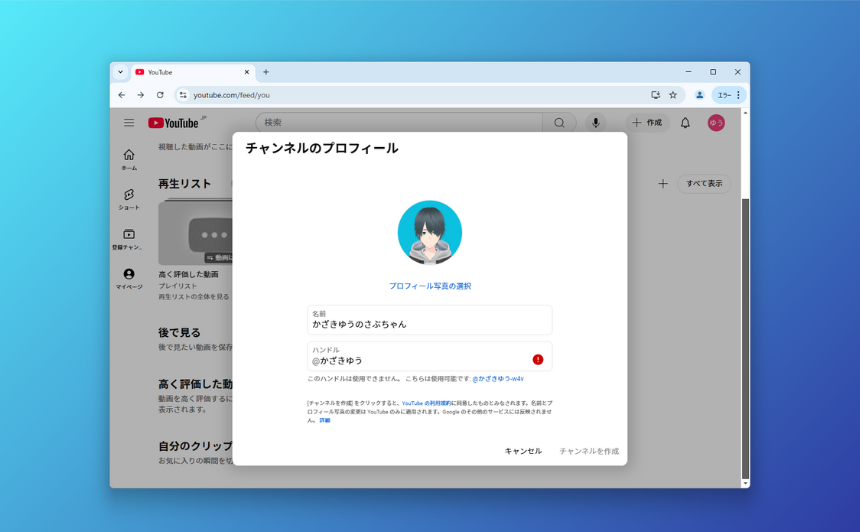Click 再生リスト section heading

(184, 184)
